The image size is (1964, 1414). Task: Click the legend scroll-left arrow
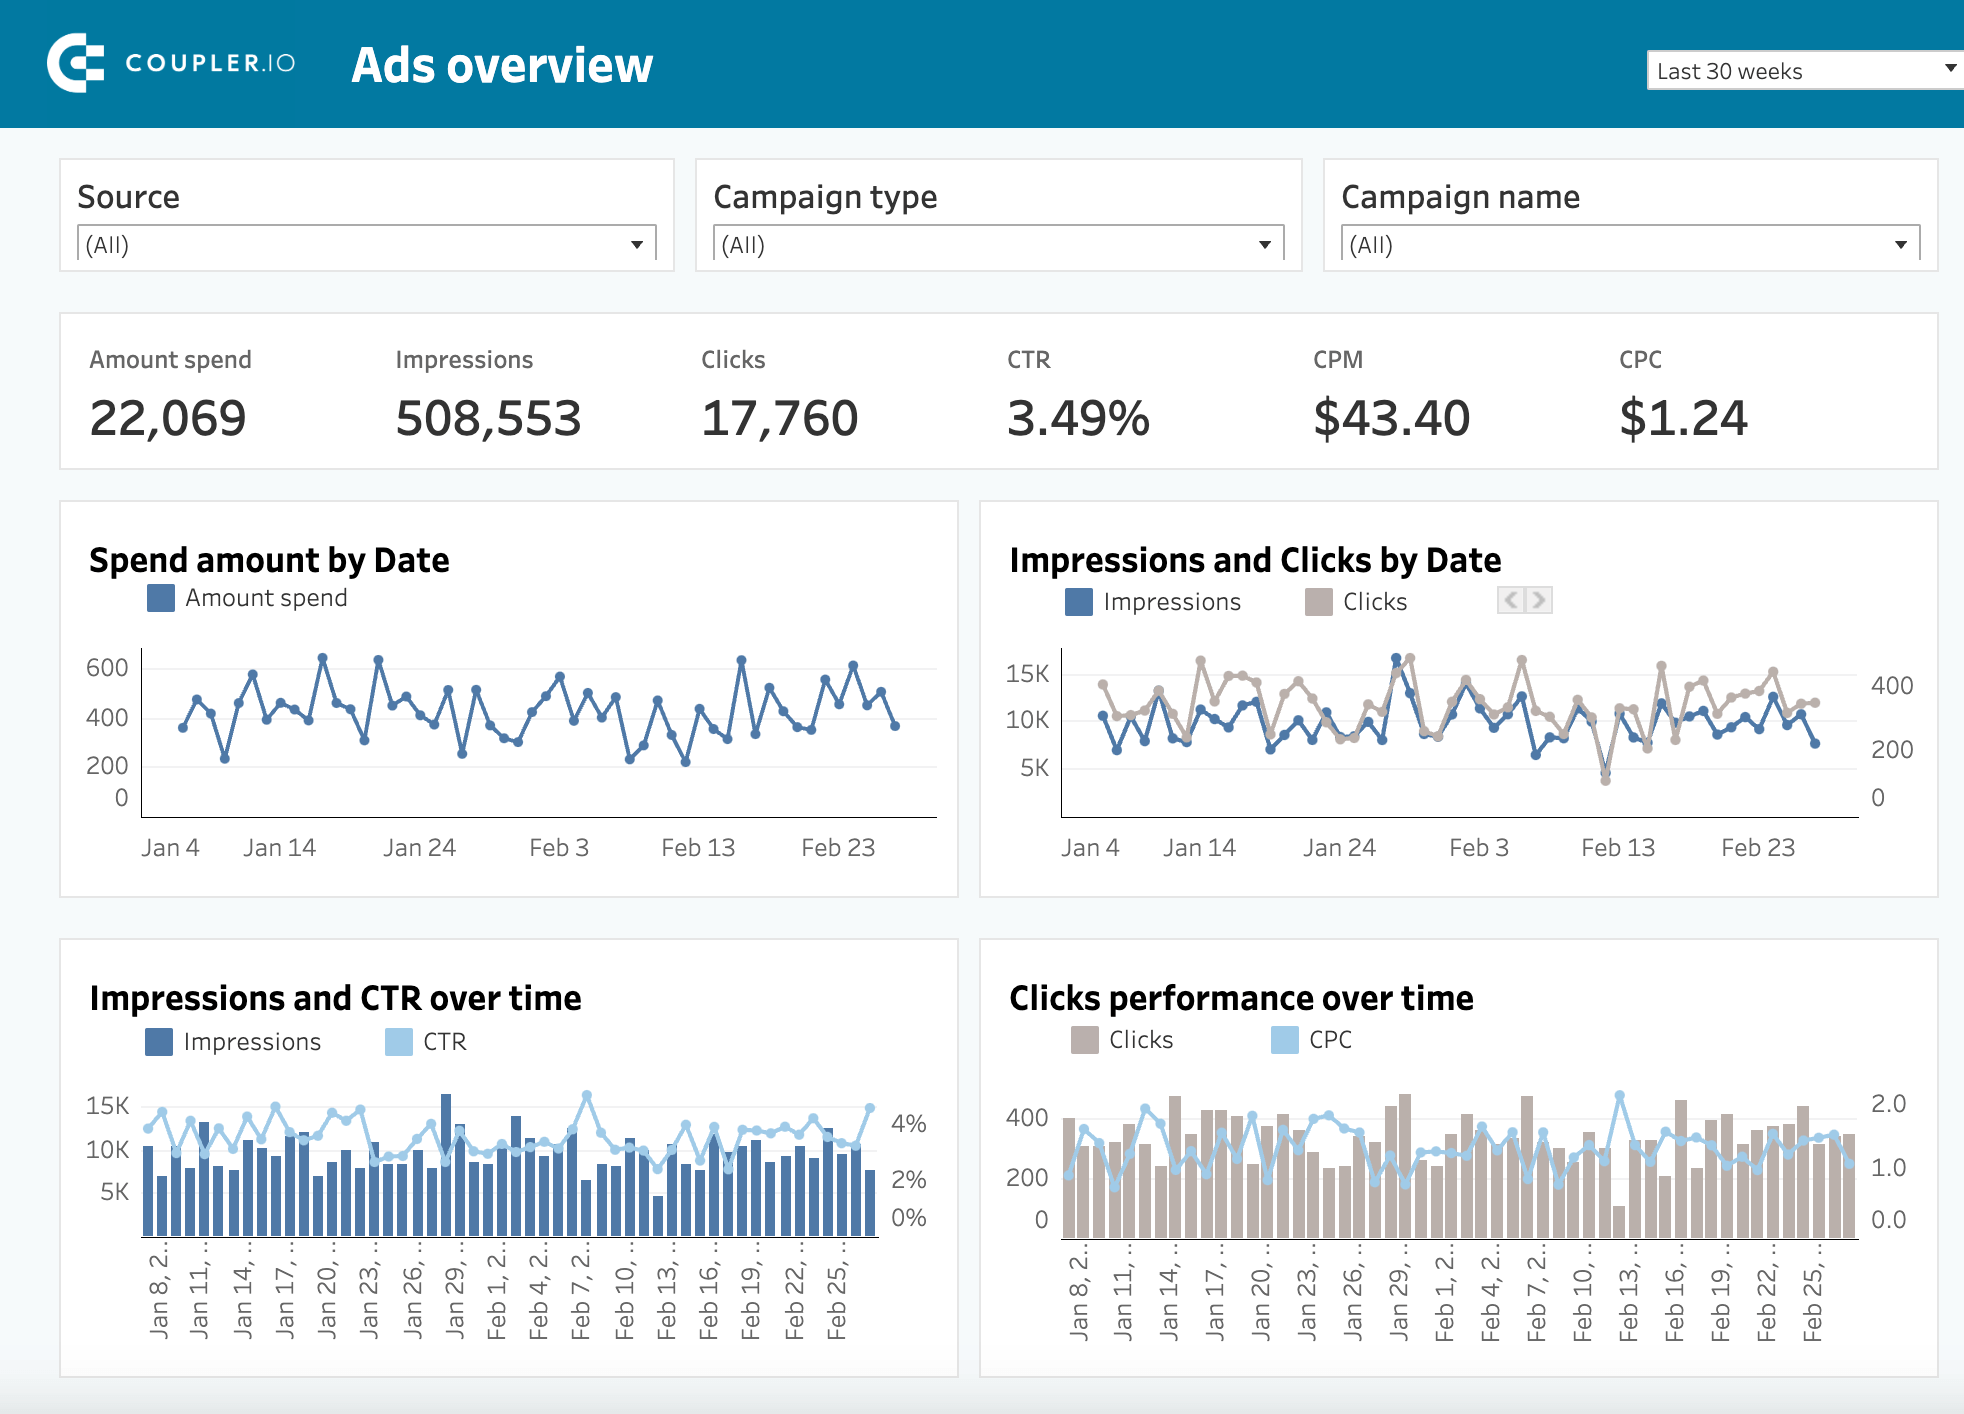(1511, 600)
